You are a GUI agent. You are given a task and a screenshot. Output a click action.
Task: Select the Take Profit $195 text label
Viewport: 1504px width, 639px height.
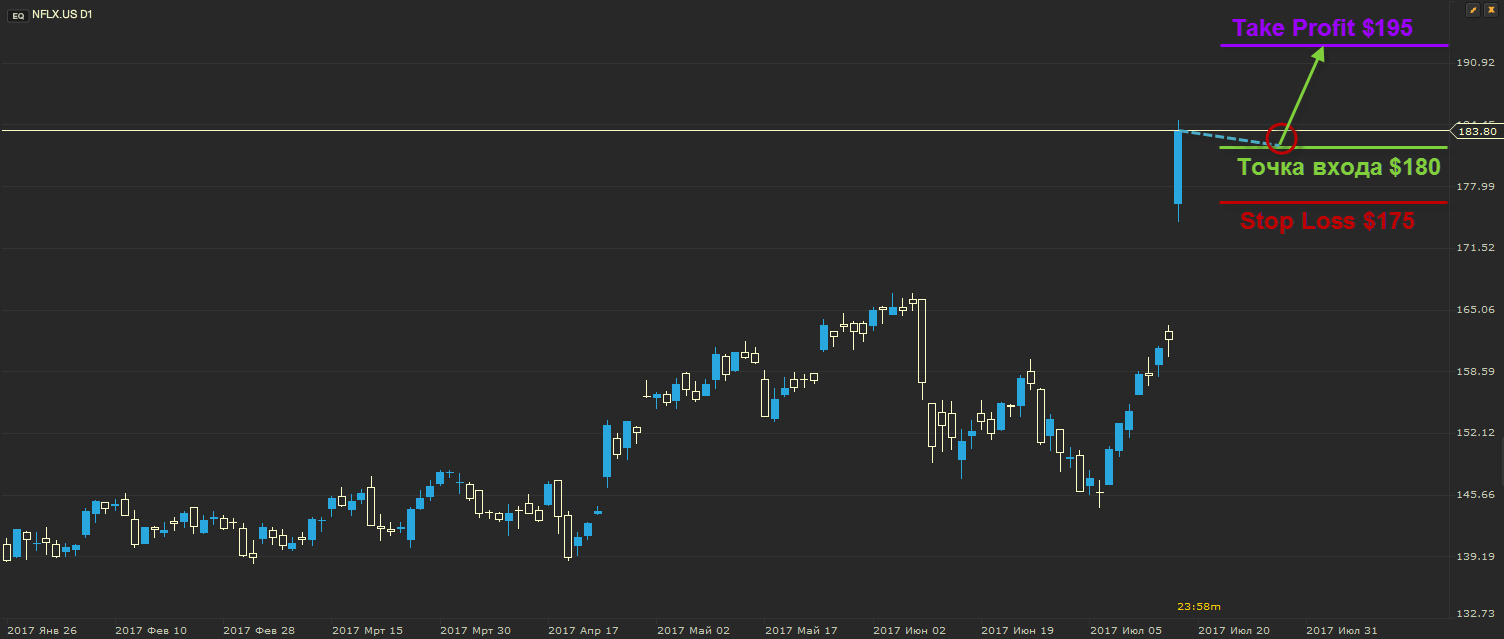[1322, 28]
